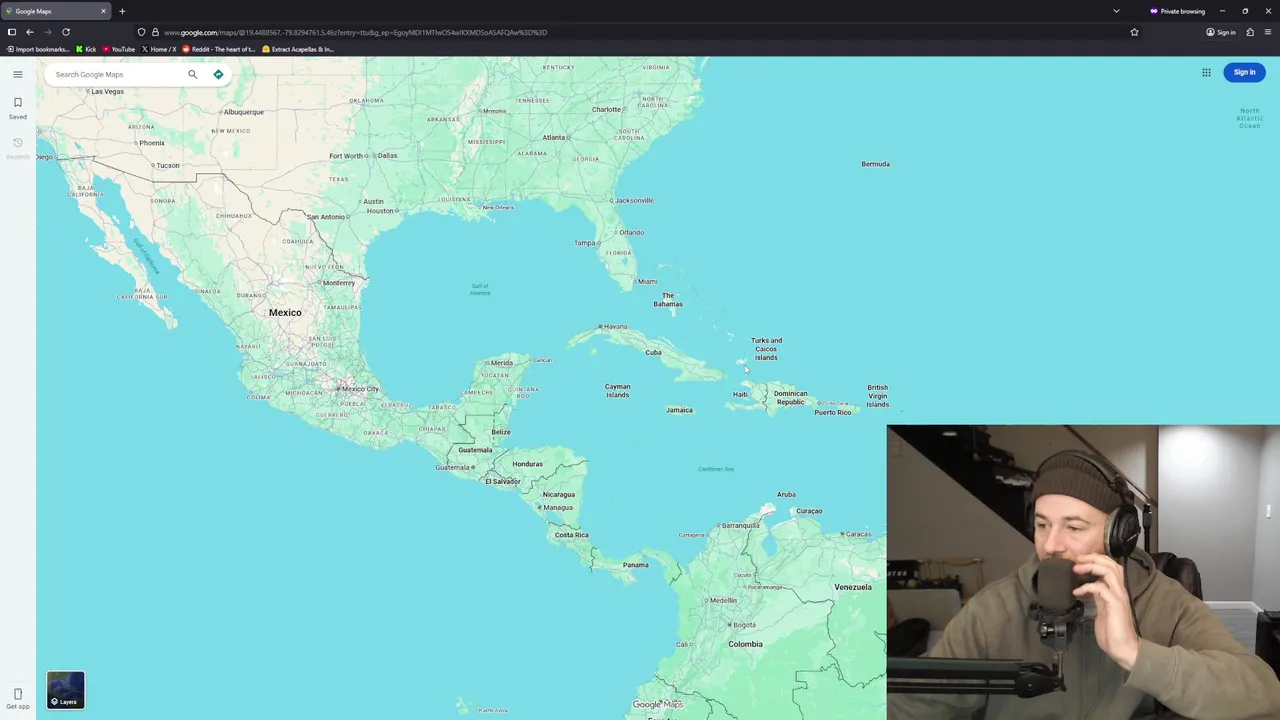Click the Puerto Rico label
Viewport: 1280px width, 720px height.
[x=833, y=412]
